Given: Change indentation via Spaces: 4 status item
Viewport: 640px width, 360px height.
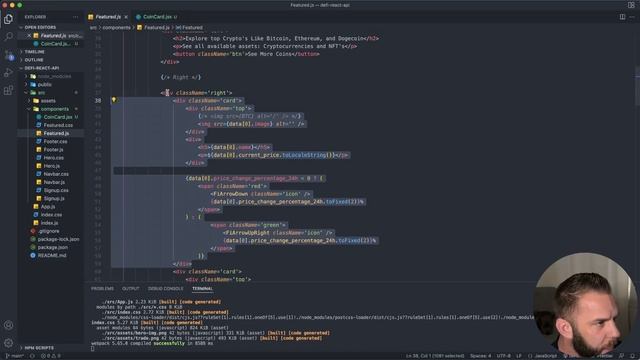Looking at the screenshot, I should (480, 356).
